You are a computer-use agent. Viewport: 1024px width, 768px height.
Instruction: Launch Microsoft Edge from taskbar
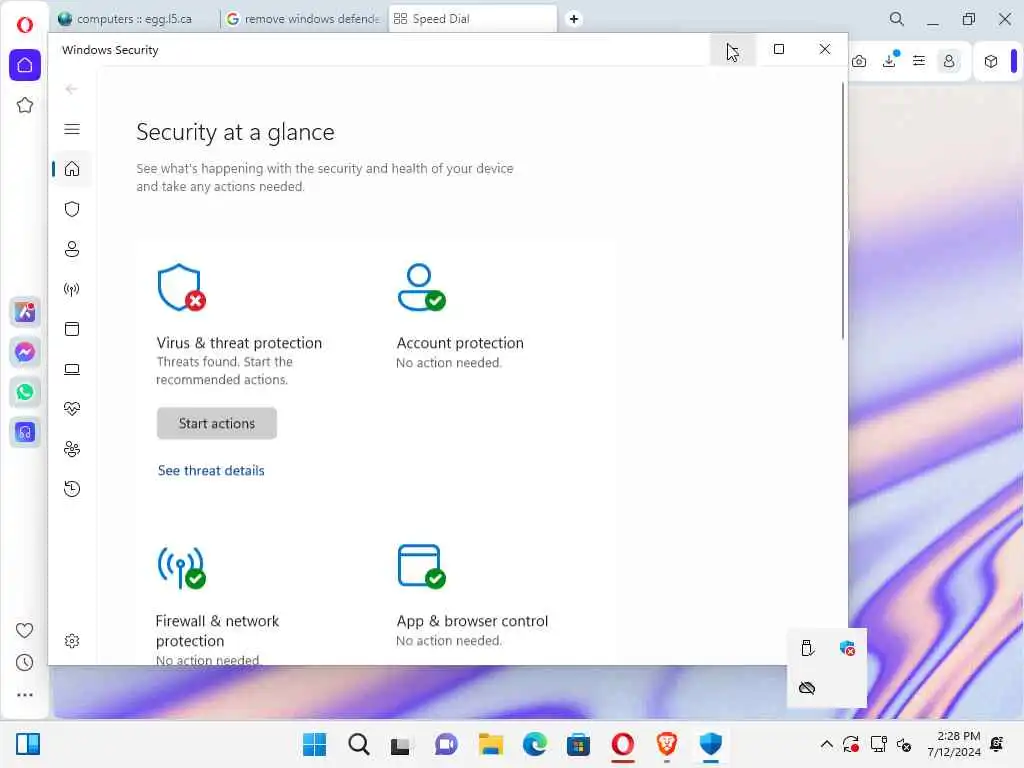[x=535, y=744]
